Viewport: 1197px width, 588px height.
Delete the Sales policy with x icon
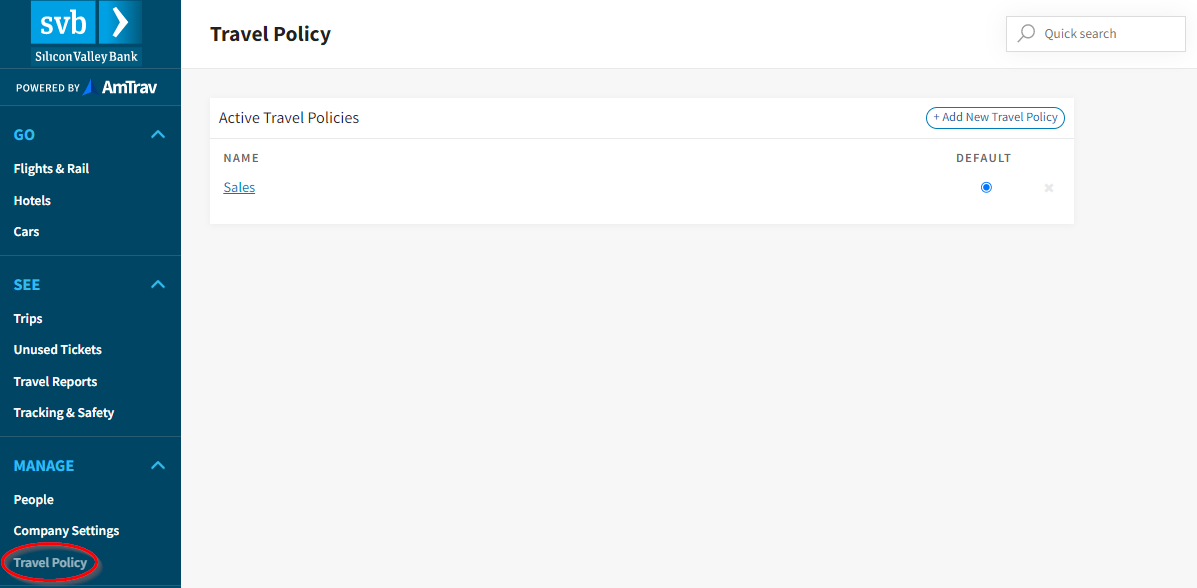(x=1049, y=188)
